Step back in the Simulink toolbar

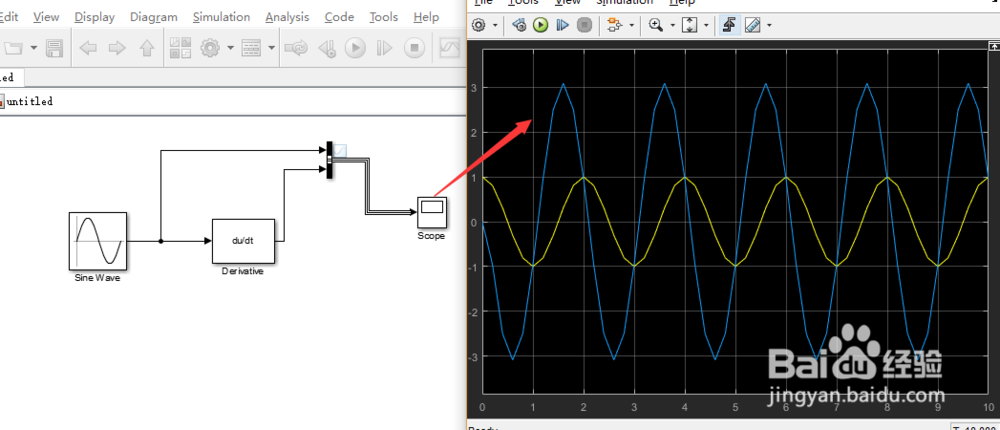point(327,48)
